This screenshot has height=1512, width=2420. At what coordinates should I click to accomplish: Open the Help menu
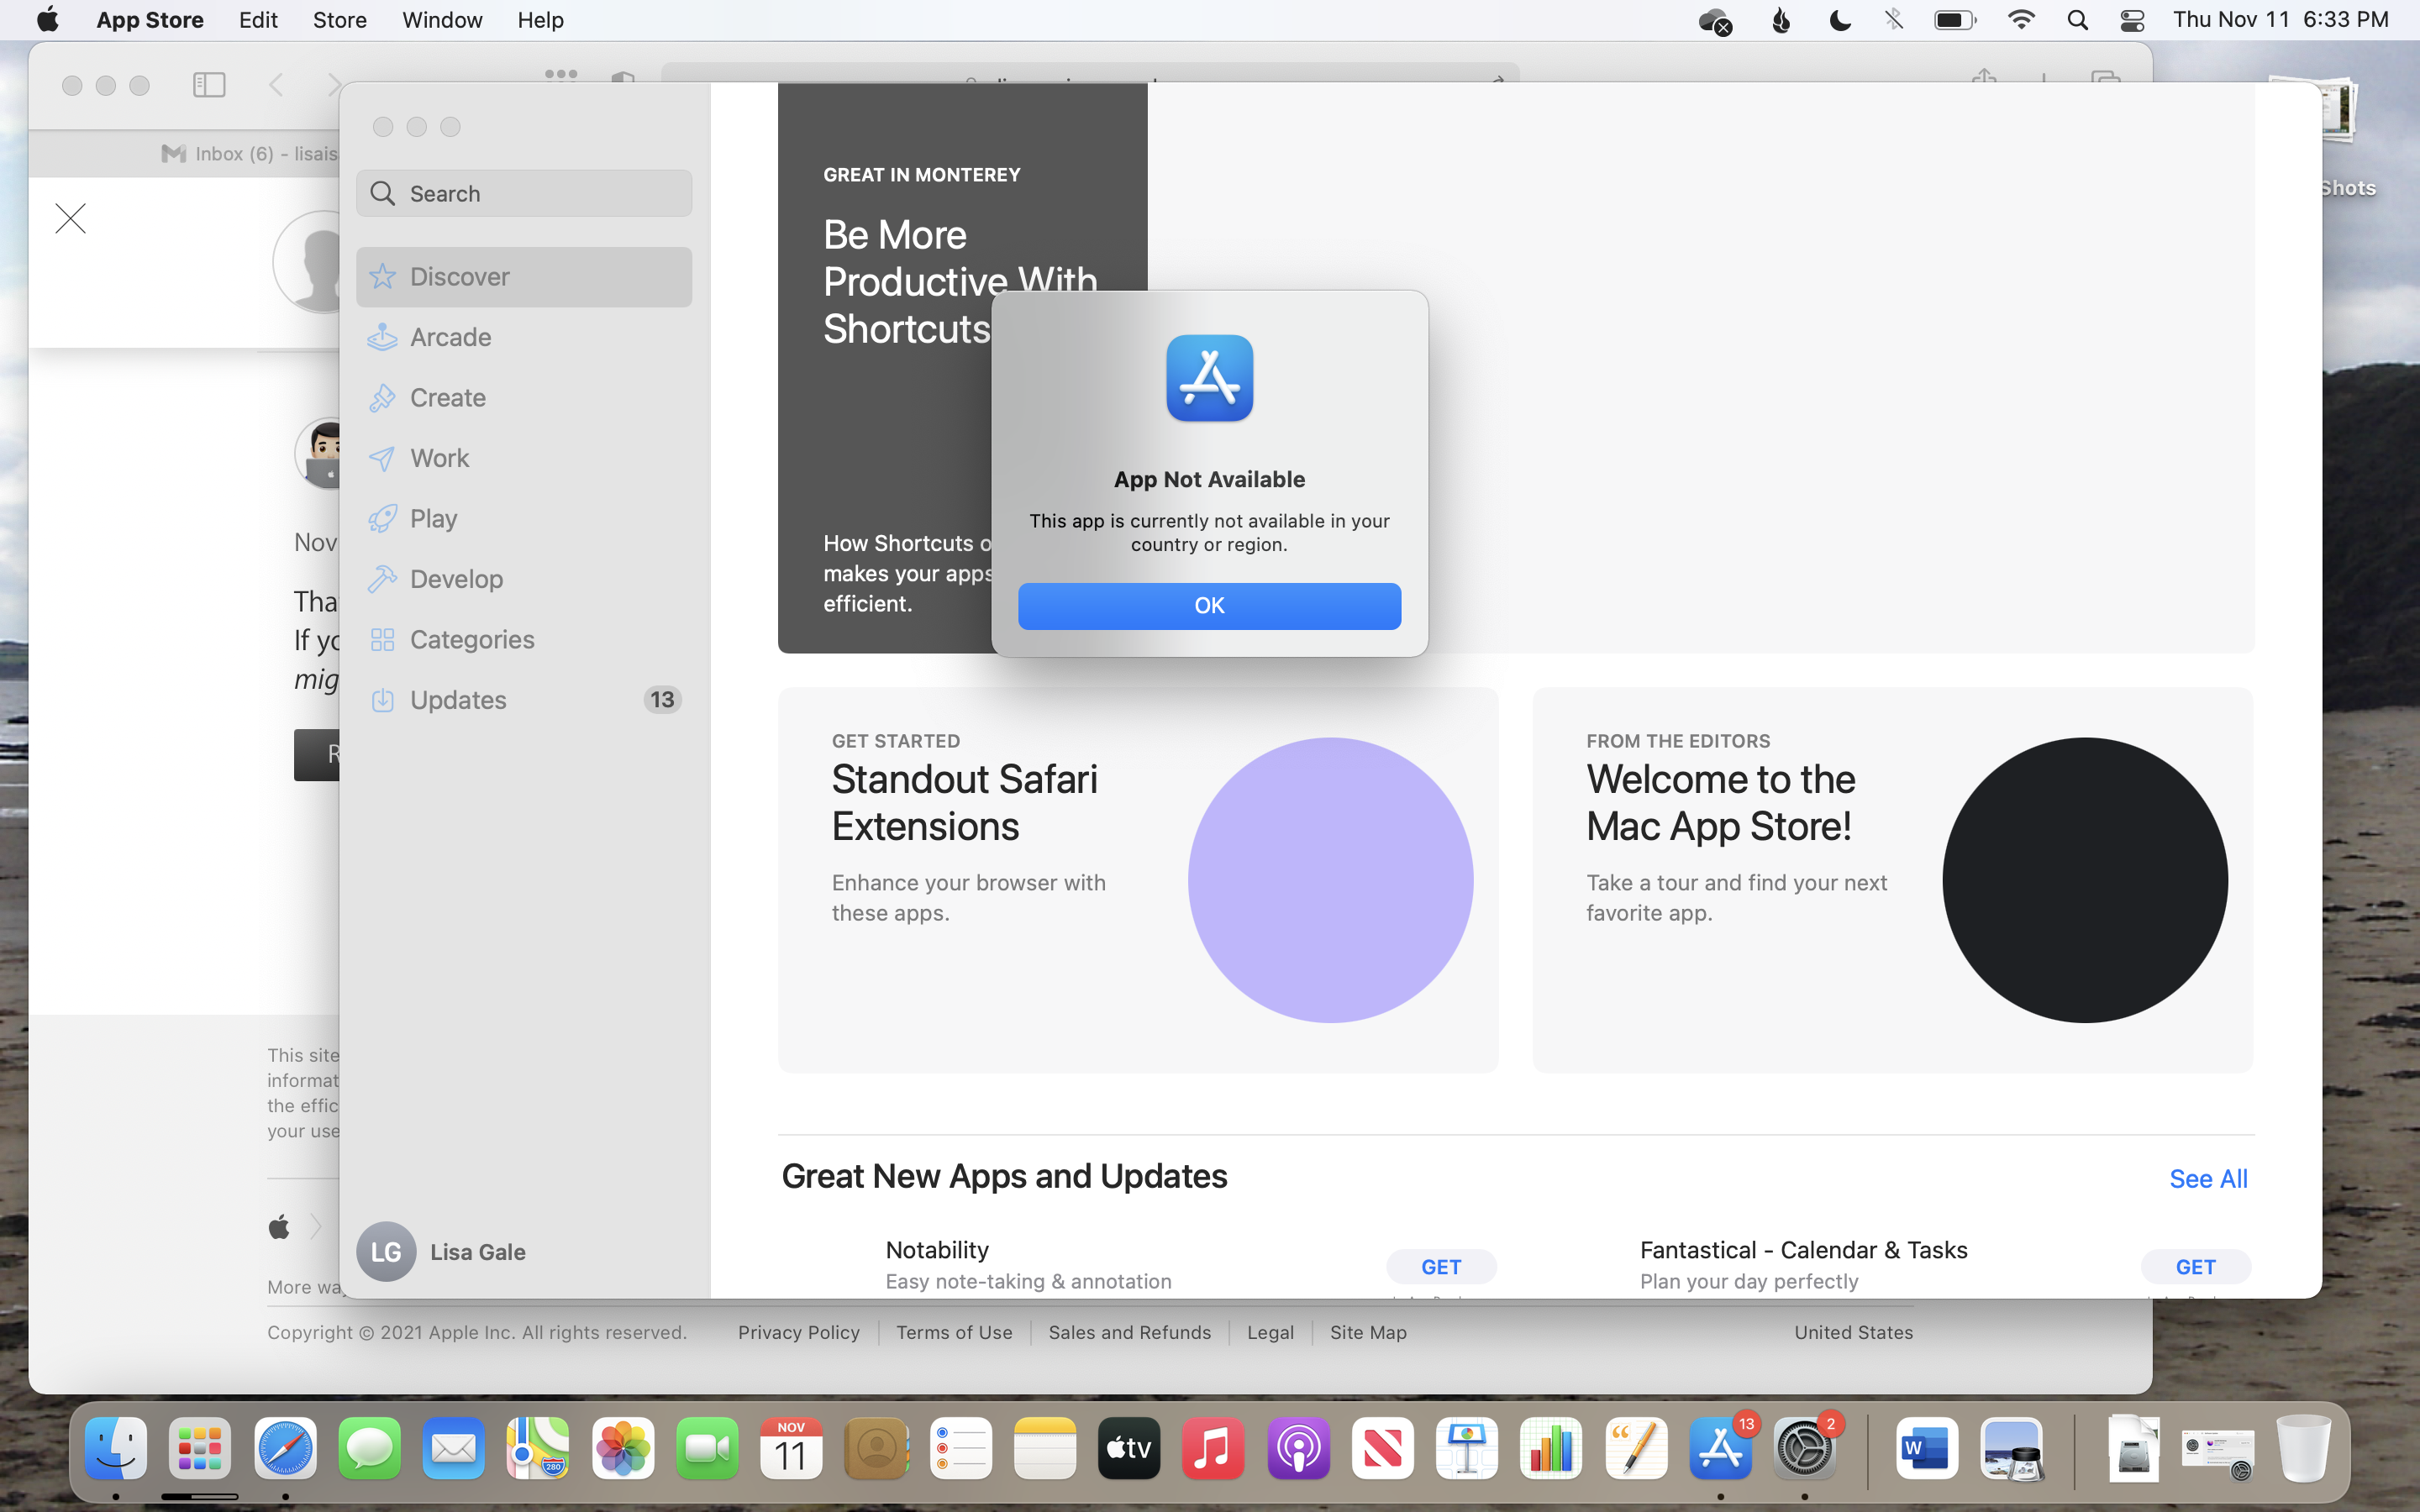540,20
